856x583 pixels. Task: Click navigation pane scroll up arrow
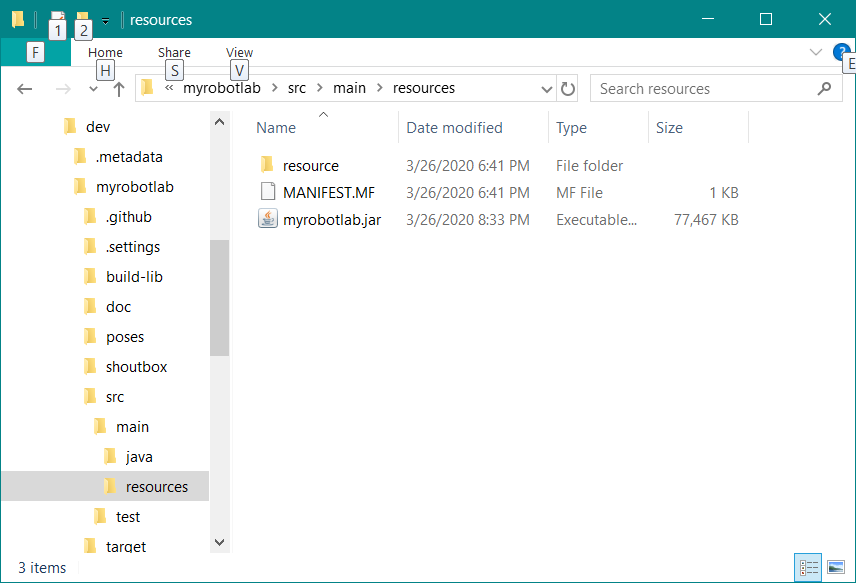point(219,122)
